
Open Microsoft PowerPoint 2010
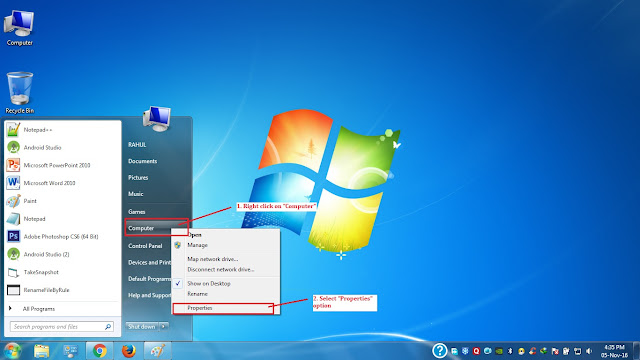click(x=62, y=165)
